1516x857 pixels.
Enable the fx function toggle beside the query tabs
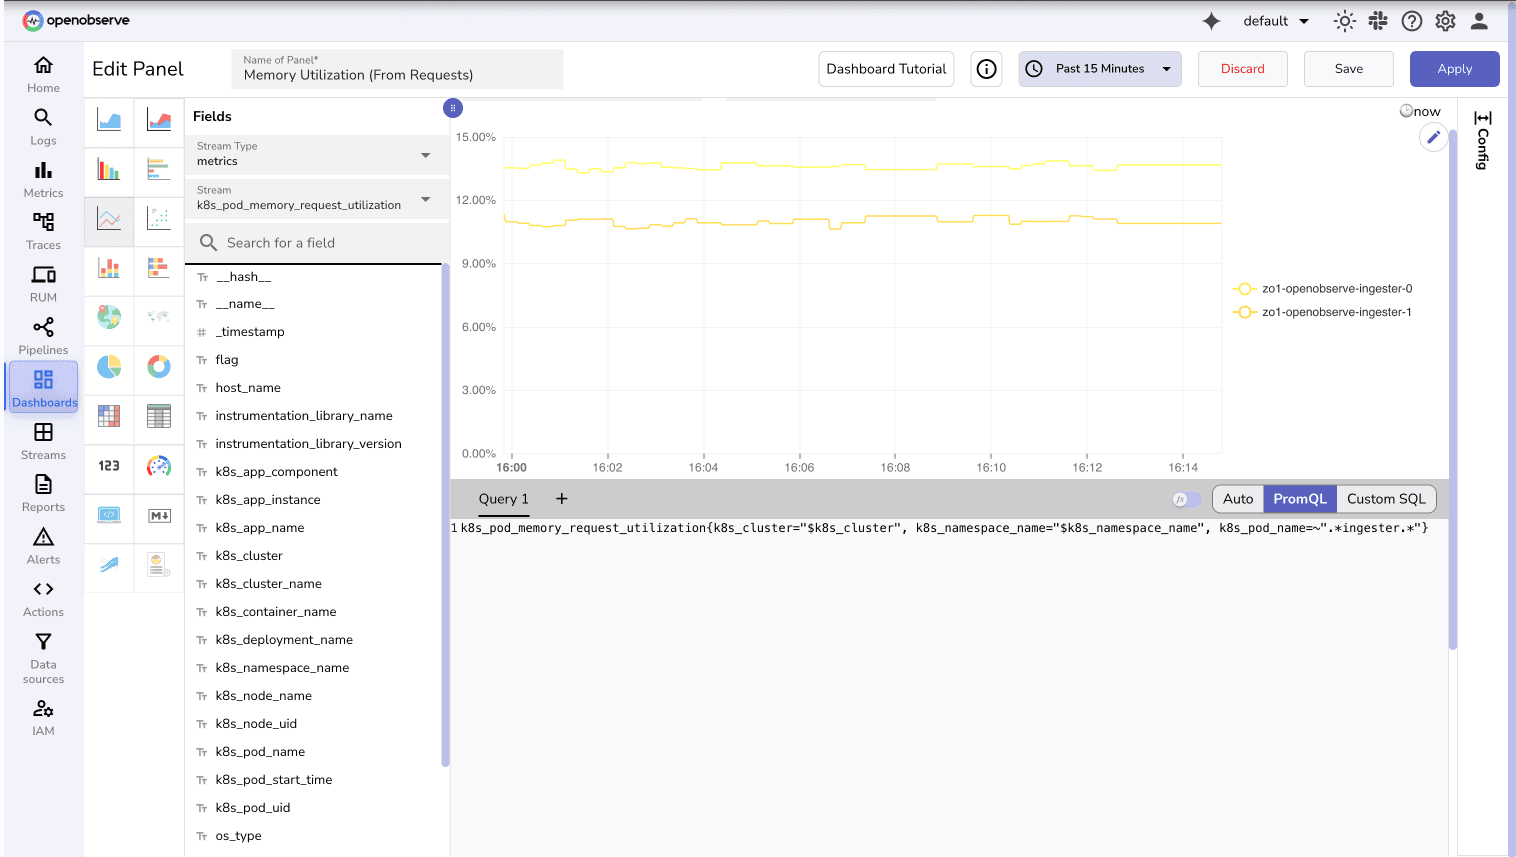(x=1186, y=498)
